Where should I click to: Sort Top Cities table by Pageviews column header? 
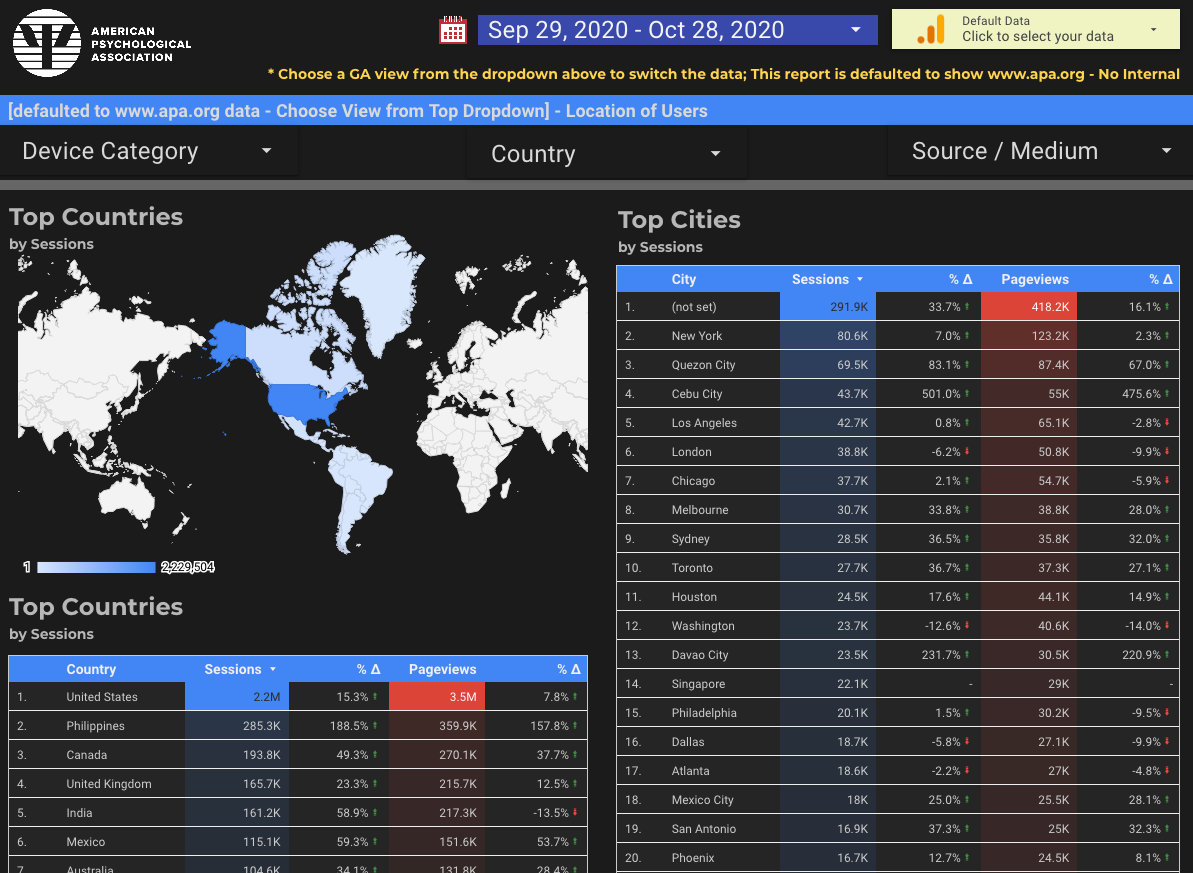pos(1035,280)
